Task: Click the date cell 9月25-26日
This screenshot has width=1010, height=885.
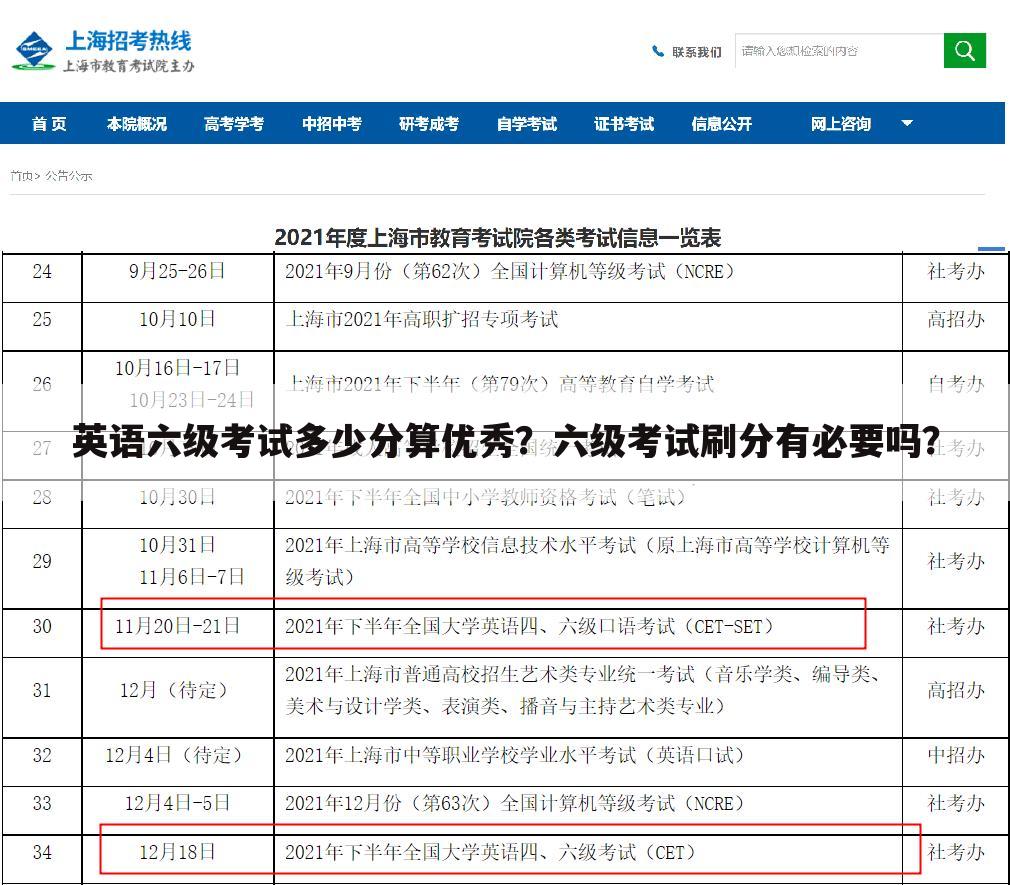Action: coord(177,271)
